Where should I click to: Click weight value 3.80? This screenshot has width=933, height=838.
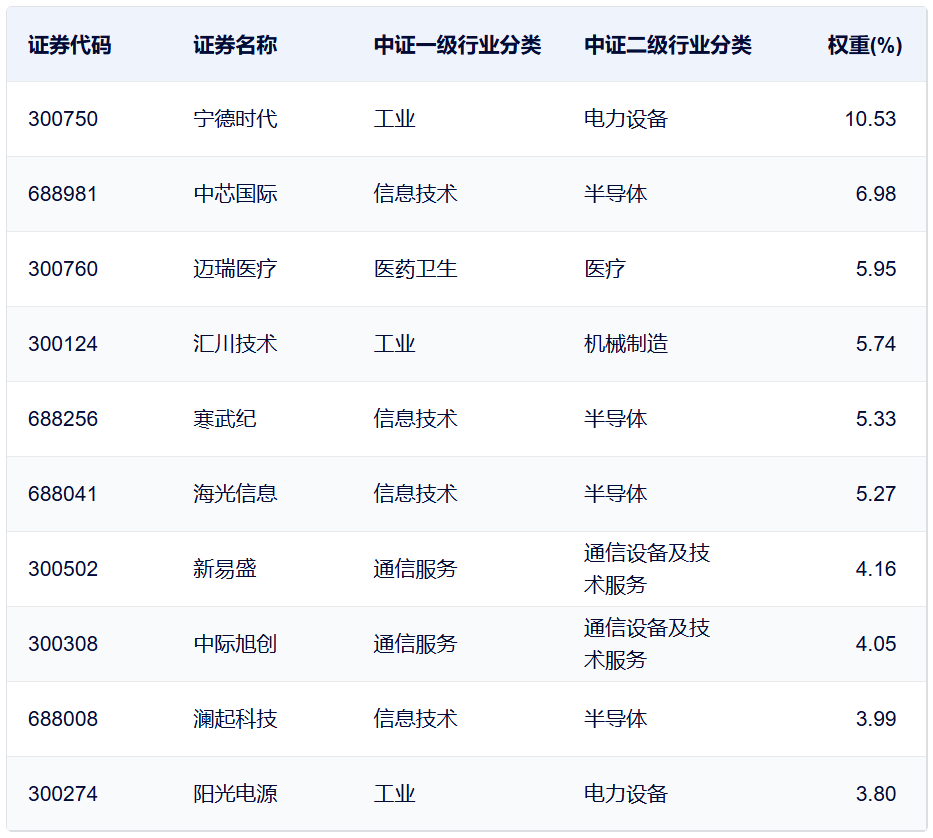tap(876, 794)
